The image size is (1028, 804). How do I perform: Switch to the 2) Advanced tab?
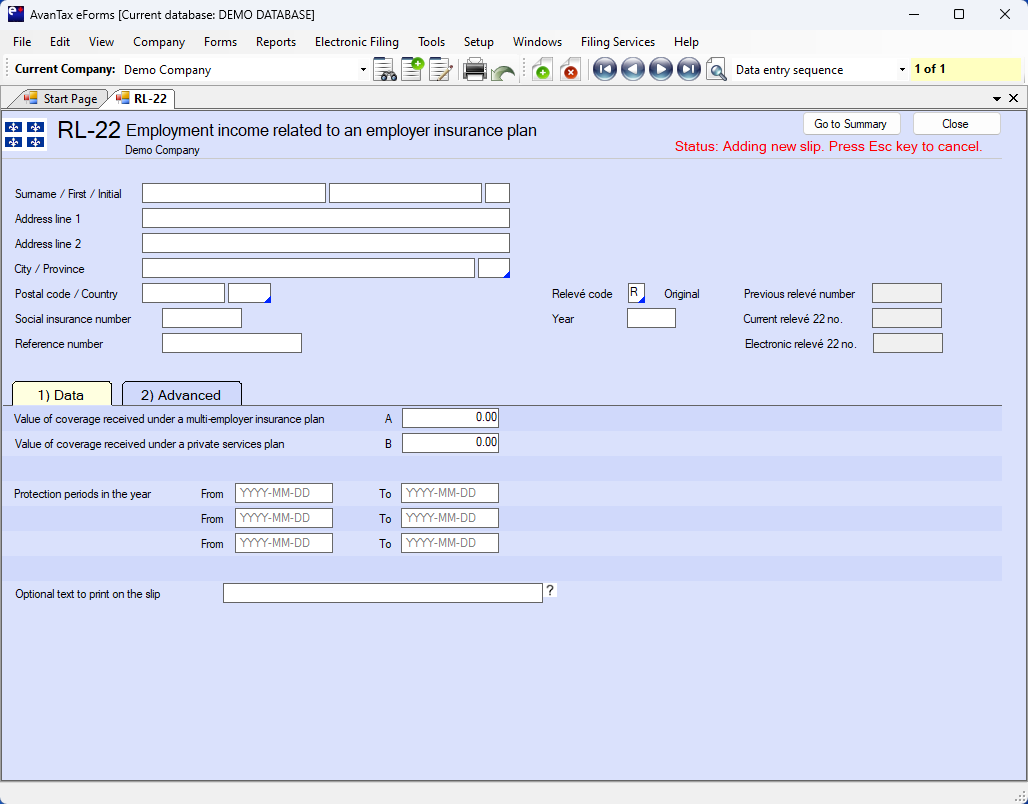tap(181, 395)
